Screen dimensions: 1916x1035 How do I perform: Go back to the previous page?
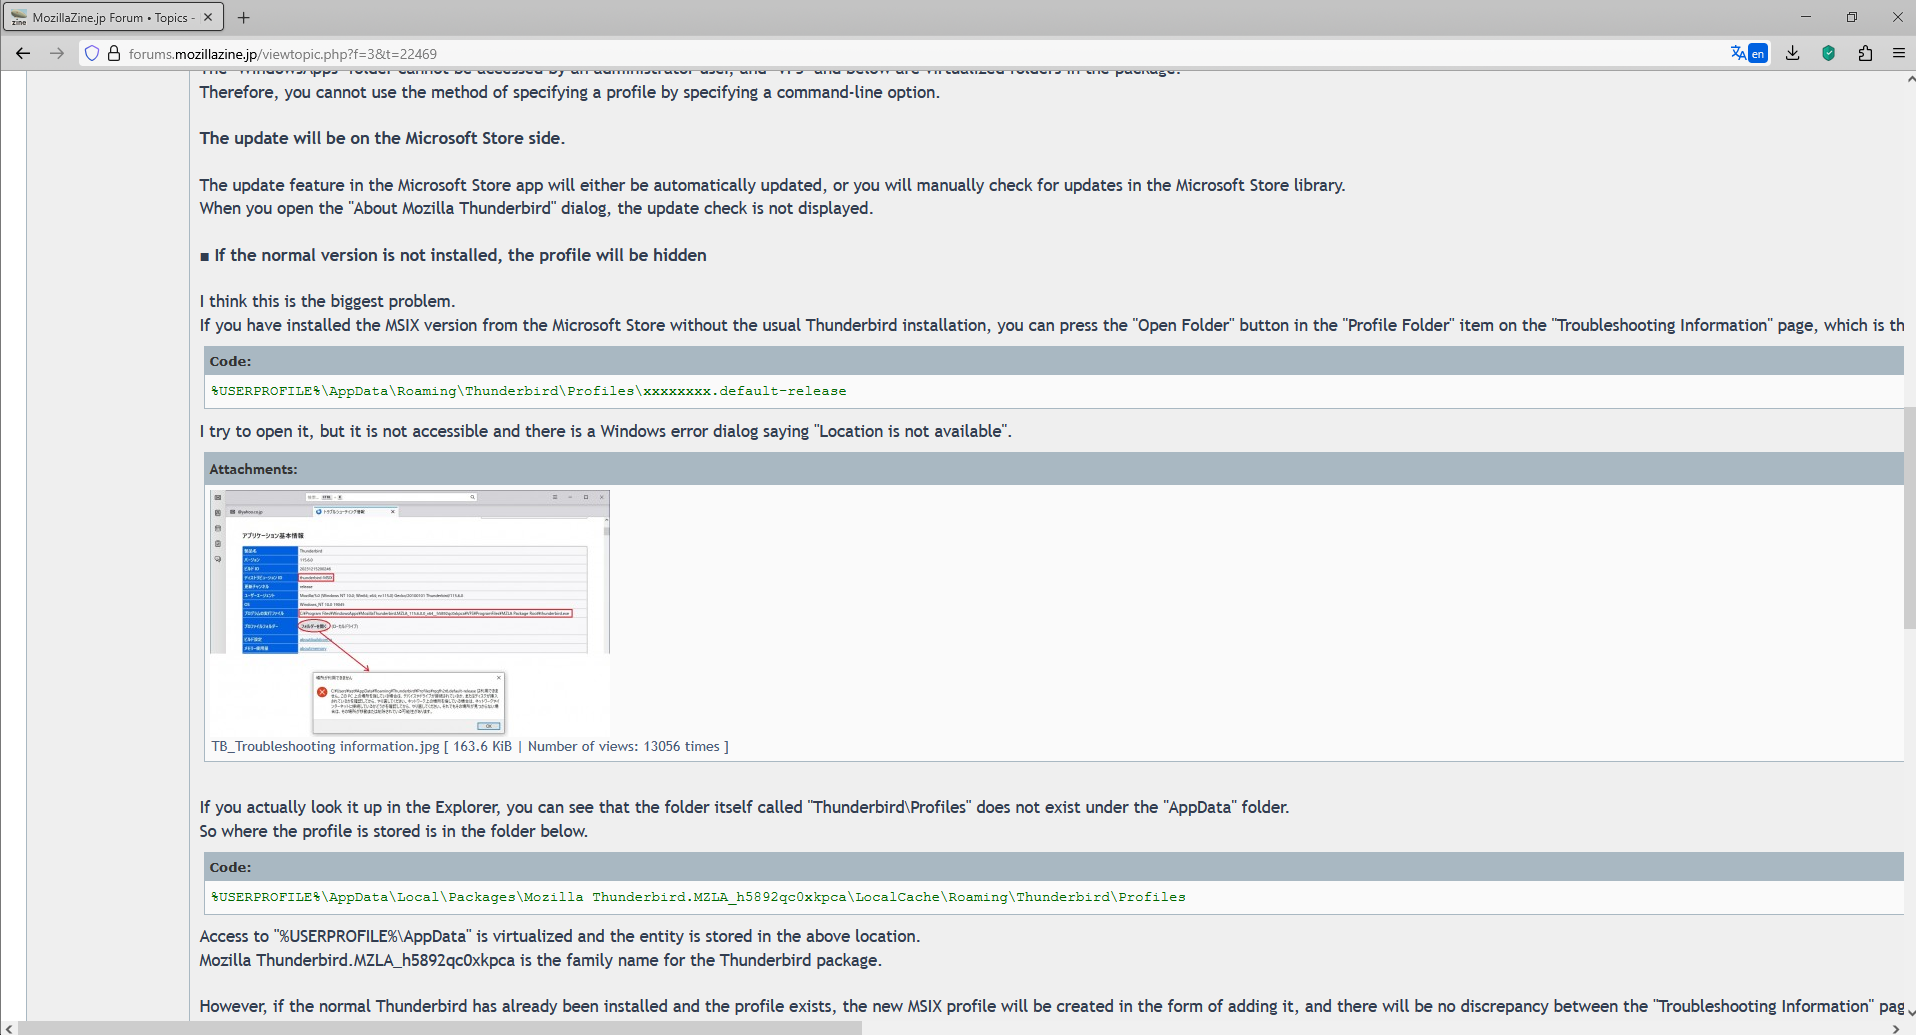coord(23,54)
